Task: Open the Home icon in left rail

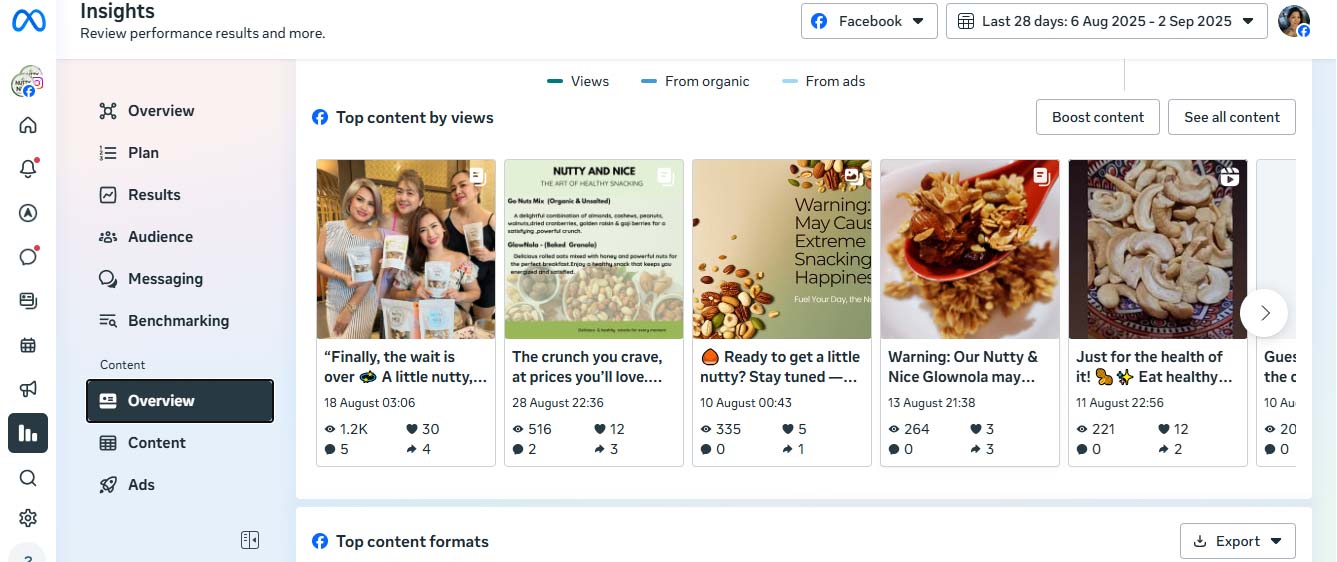Action: coord(28,125)
